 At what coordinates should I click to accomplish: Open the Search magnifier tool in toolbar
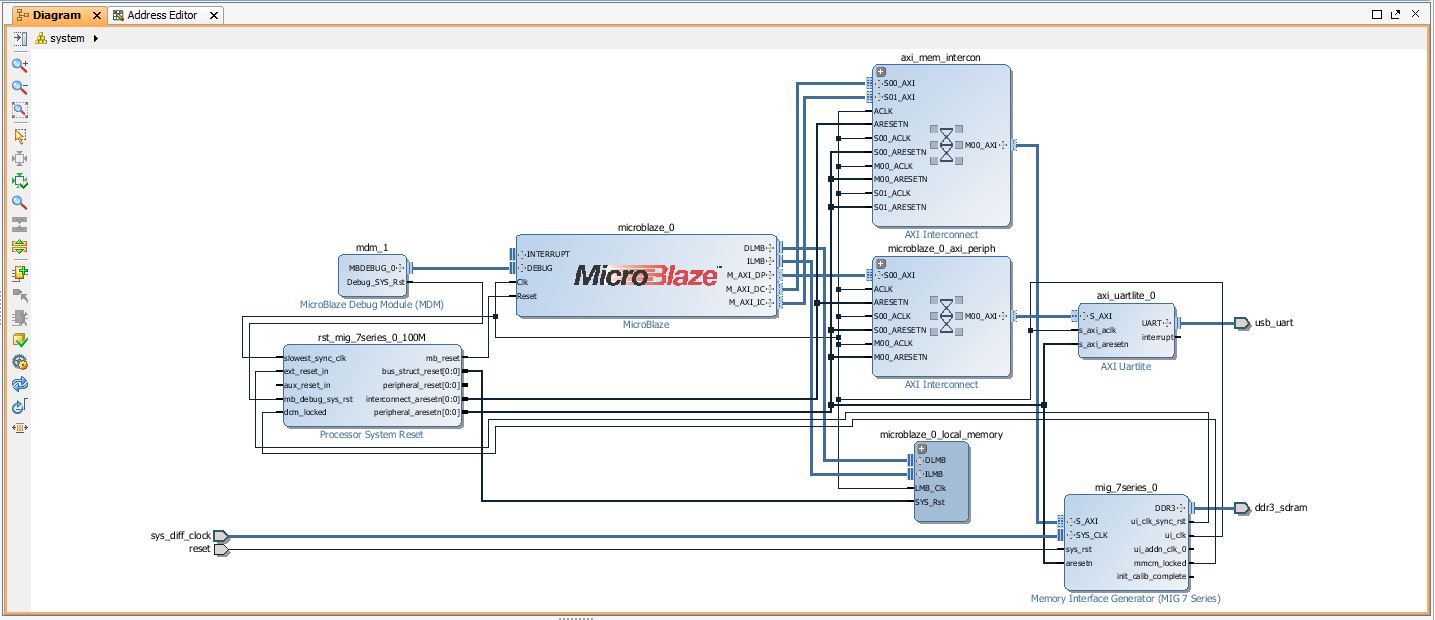(19, 203)
